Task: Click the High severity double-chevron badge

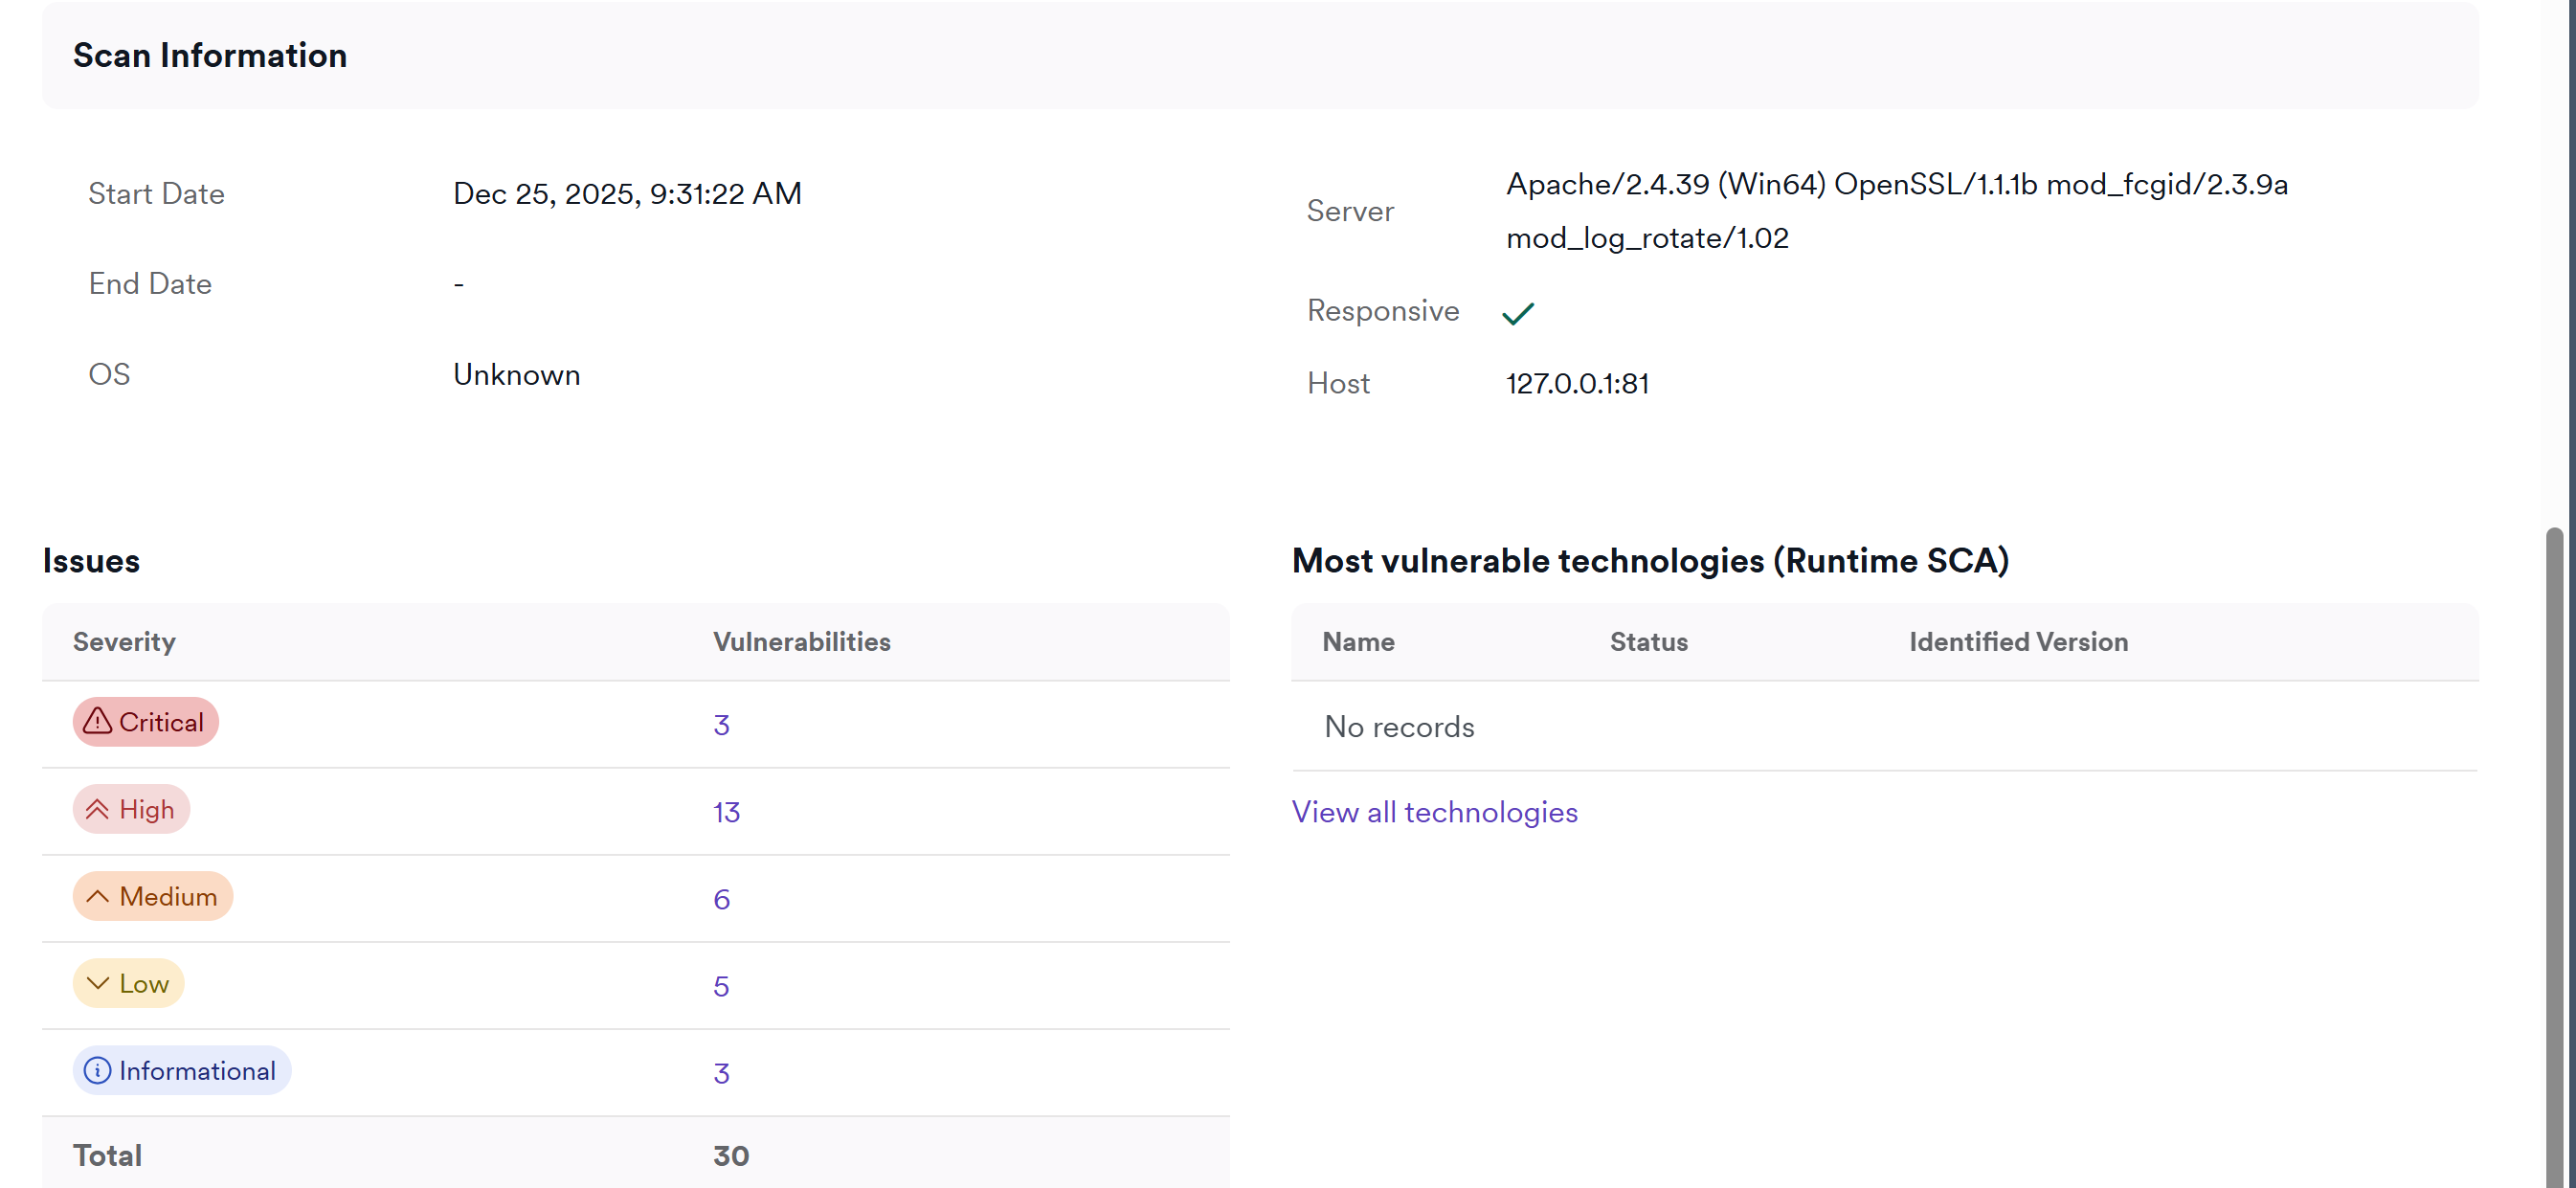Action: (131, 809)
